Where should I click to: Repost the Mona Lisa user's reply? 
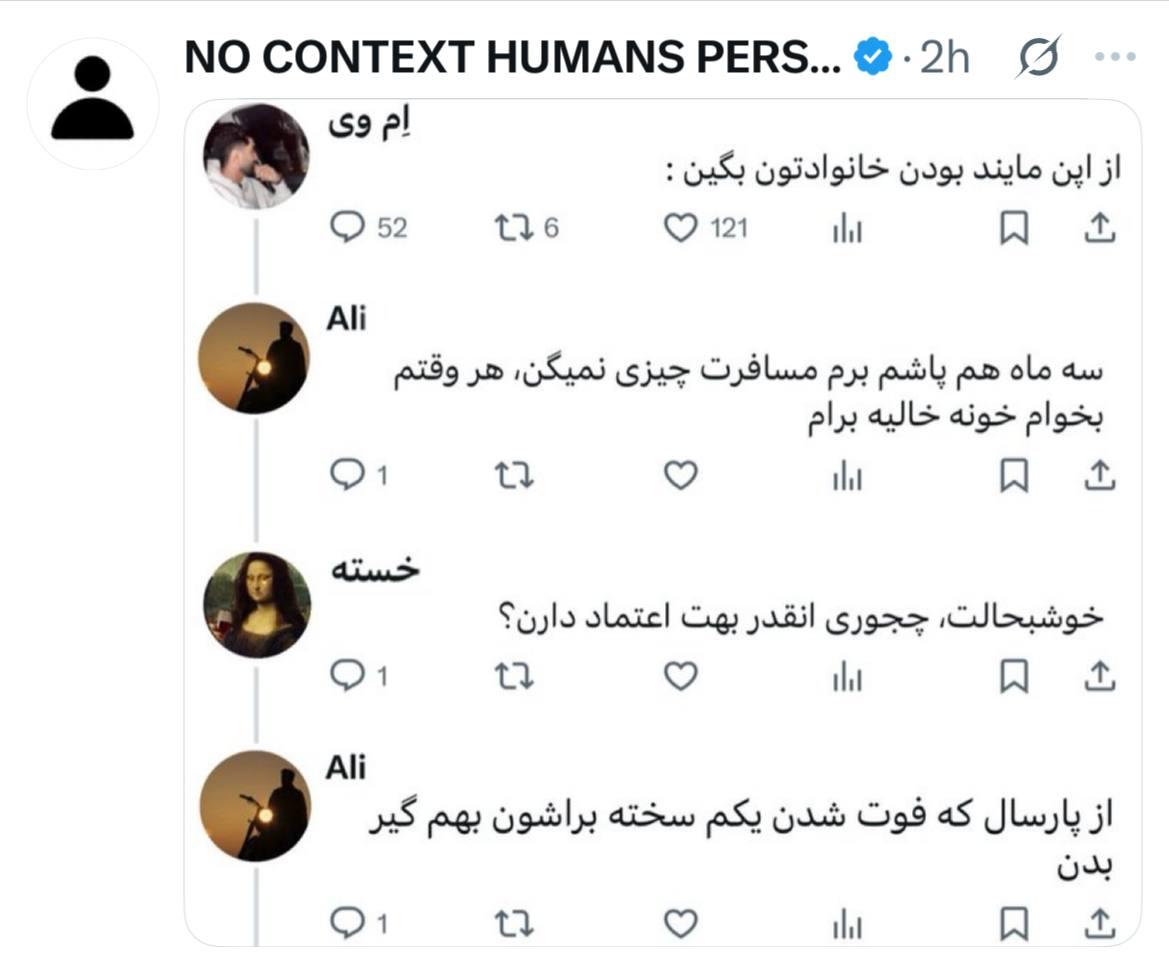[514, 677]
